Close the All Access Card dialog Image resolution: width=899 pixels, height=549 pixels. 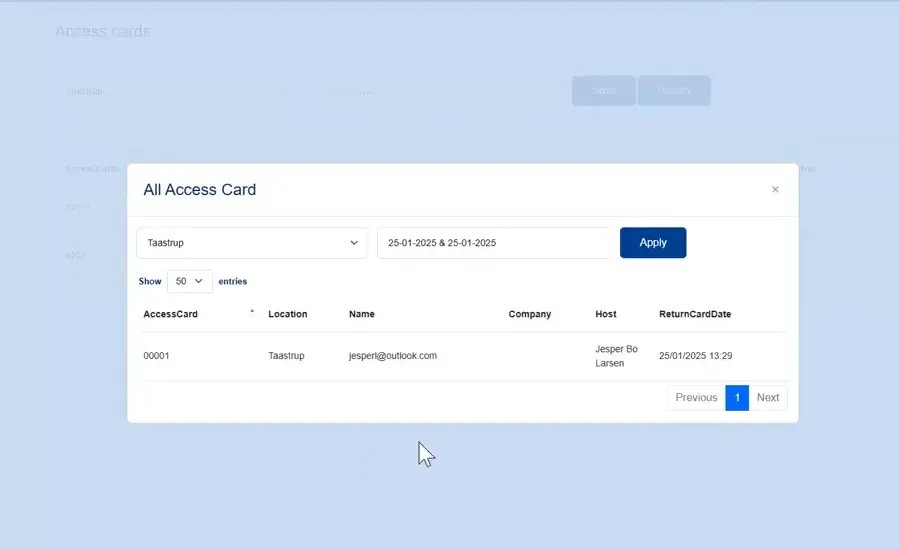pos(775,190)
